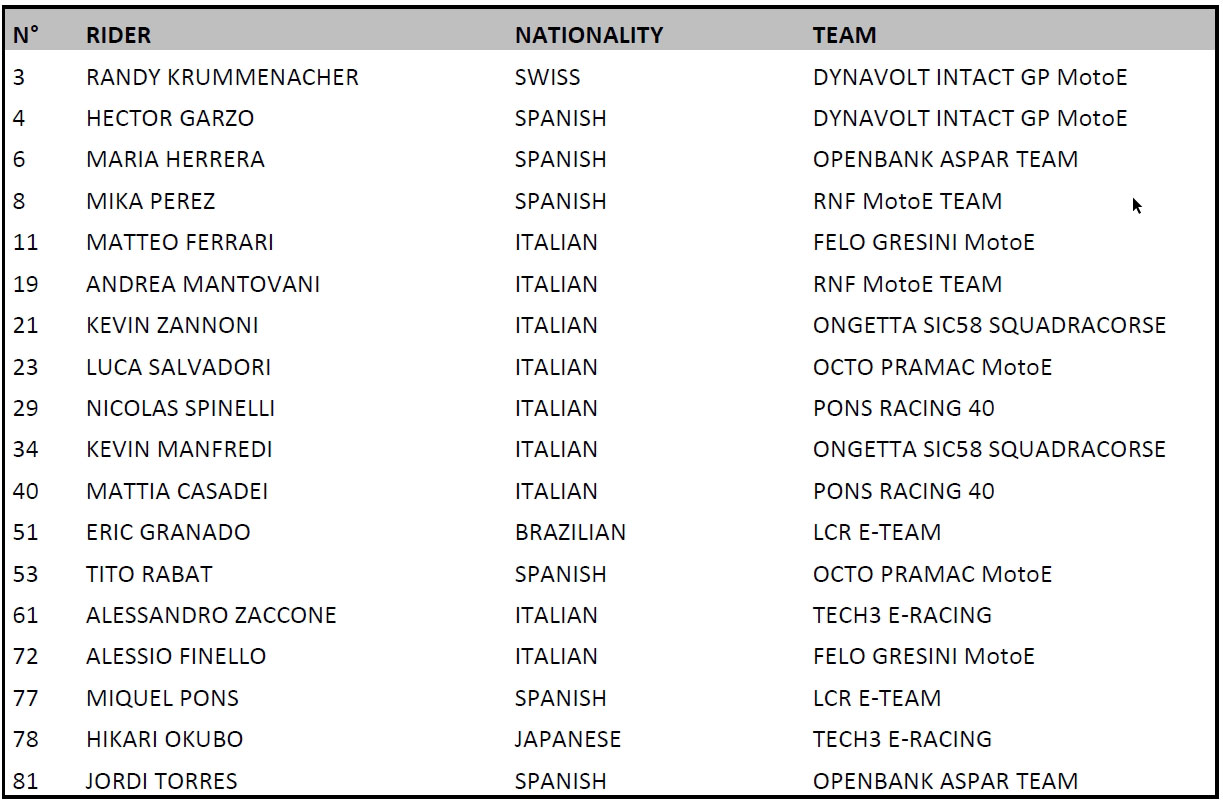Select KEVIN ZANNONI's team ONGETTA SIC58 SQUADRACORSE
This screenshot has height=805, width=1223.
click(989, 325)
